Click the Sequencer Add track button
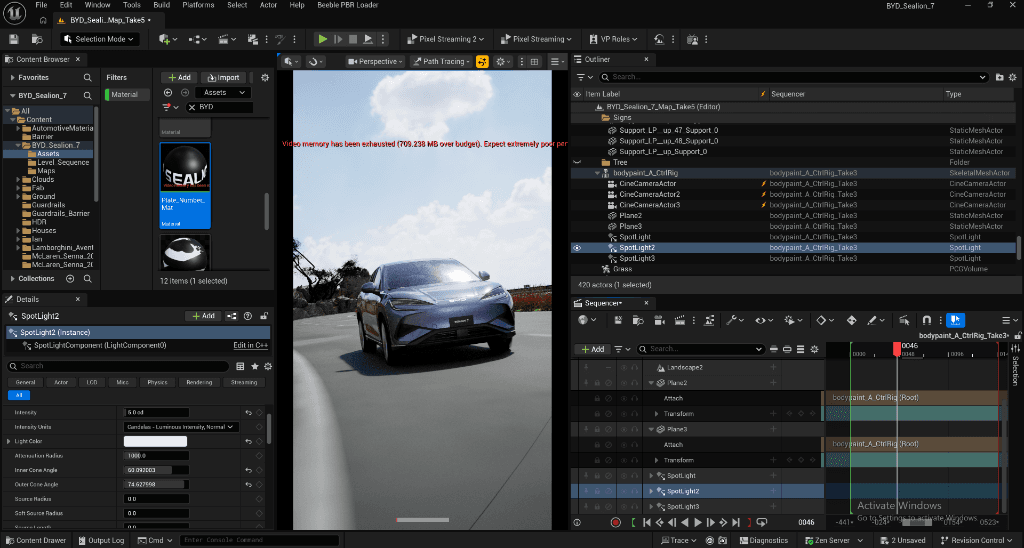The width and height of the screenshot is (1024, 548). tap(592, 349)
